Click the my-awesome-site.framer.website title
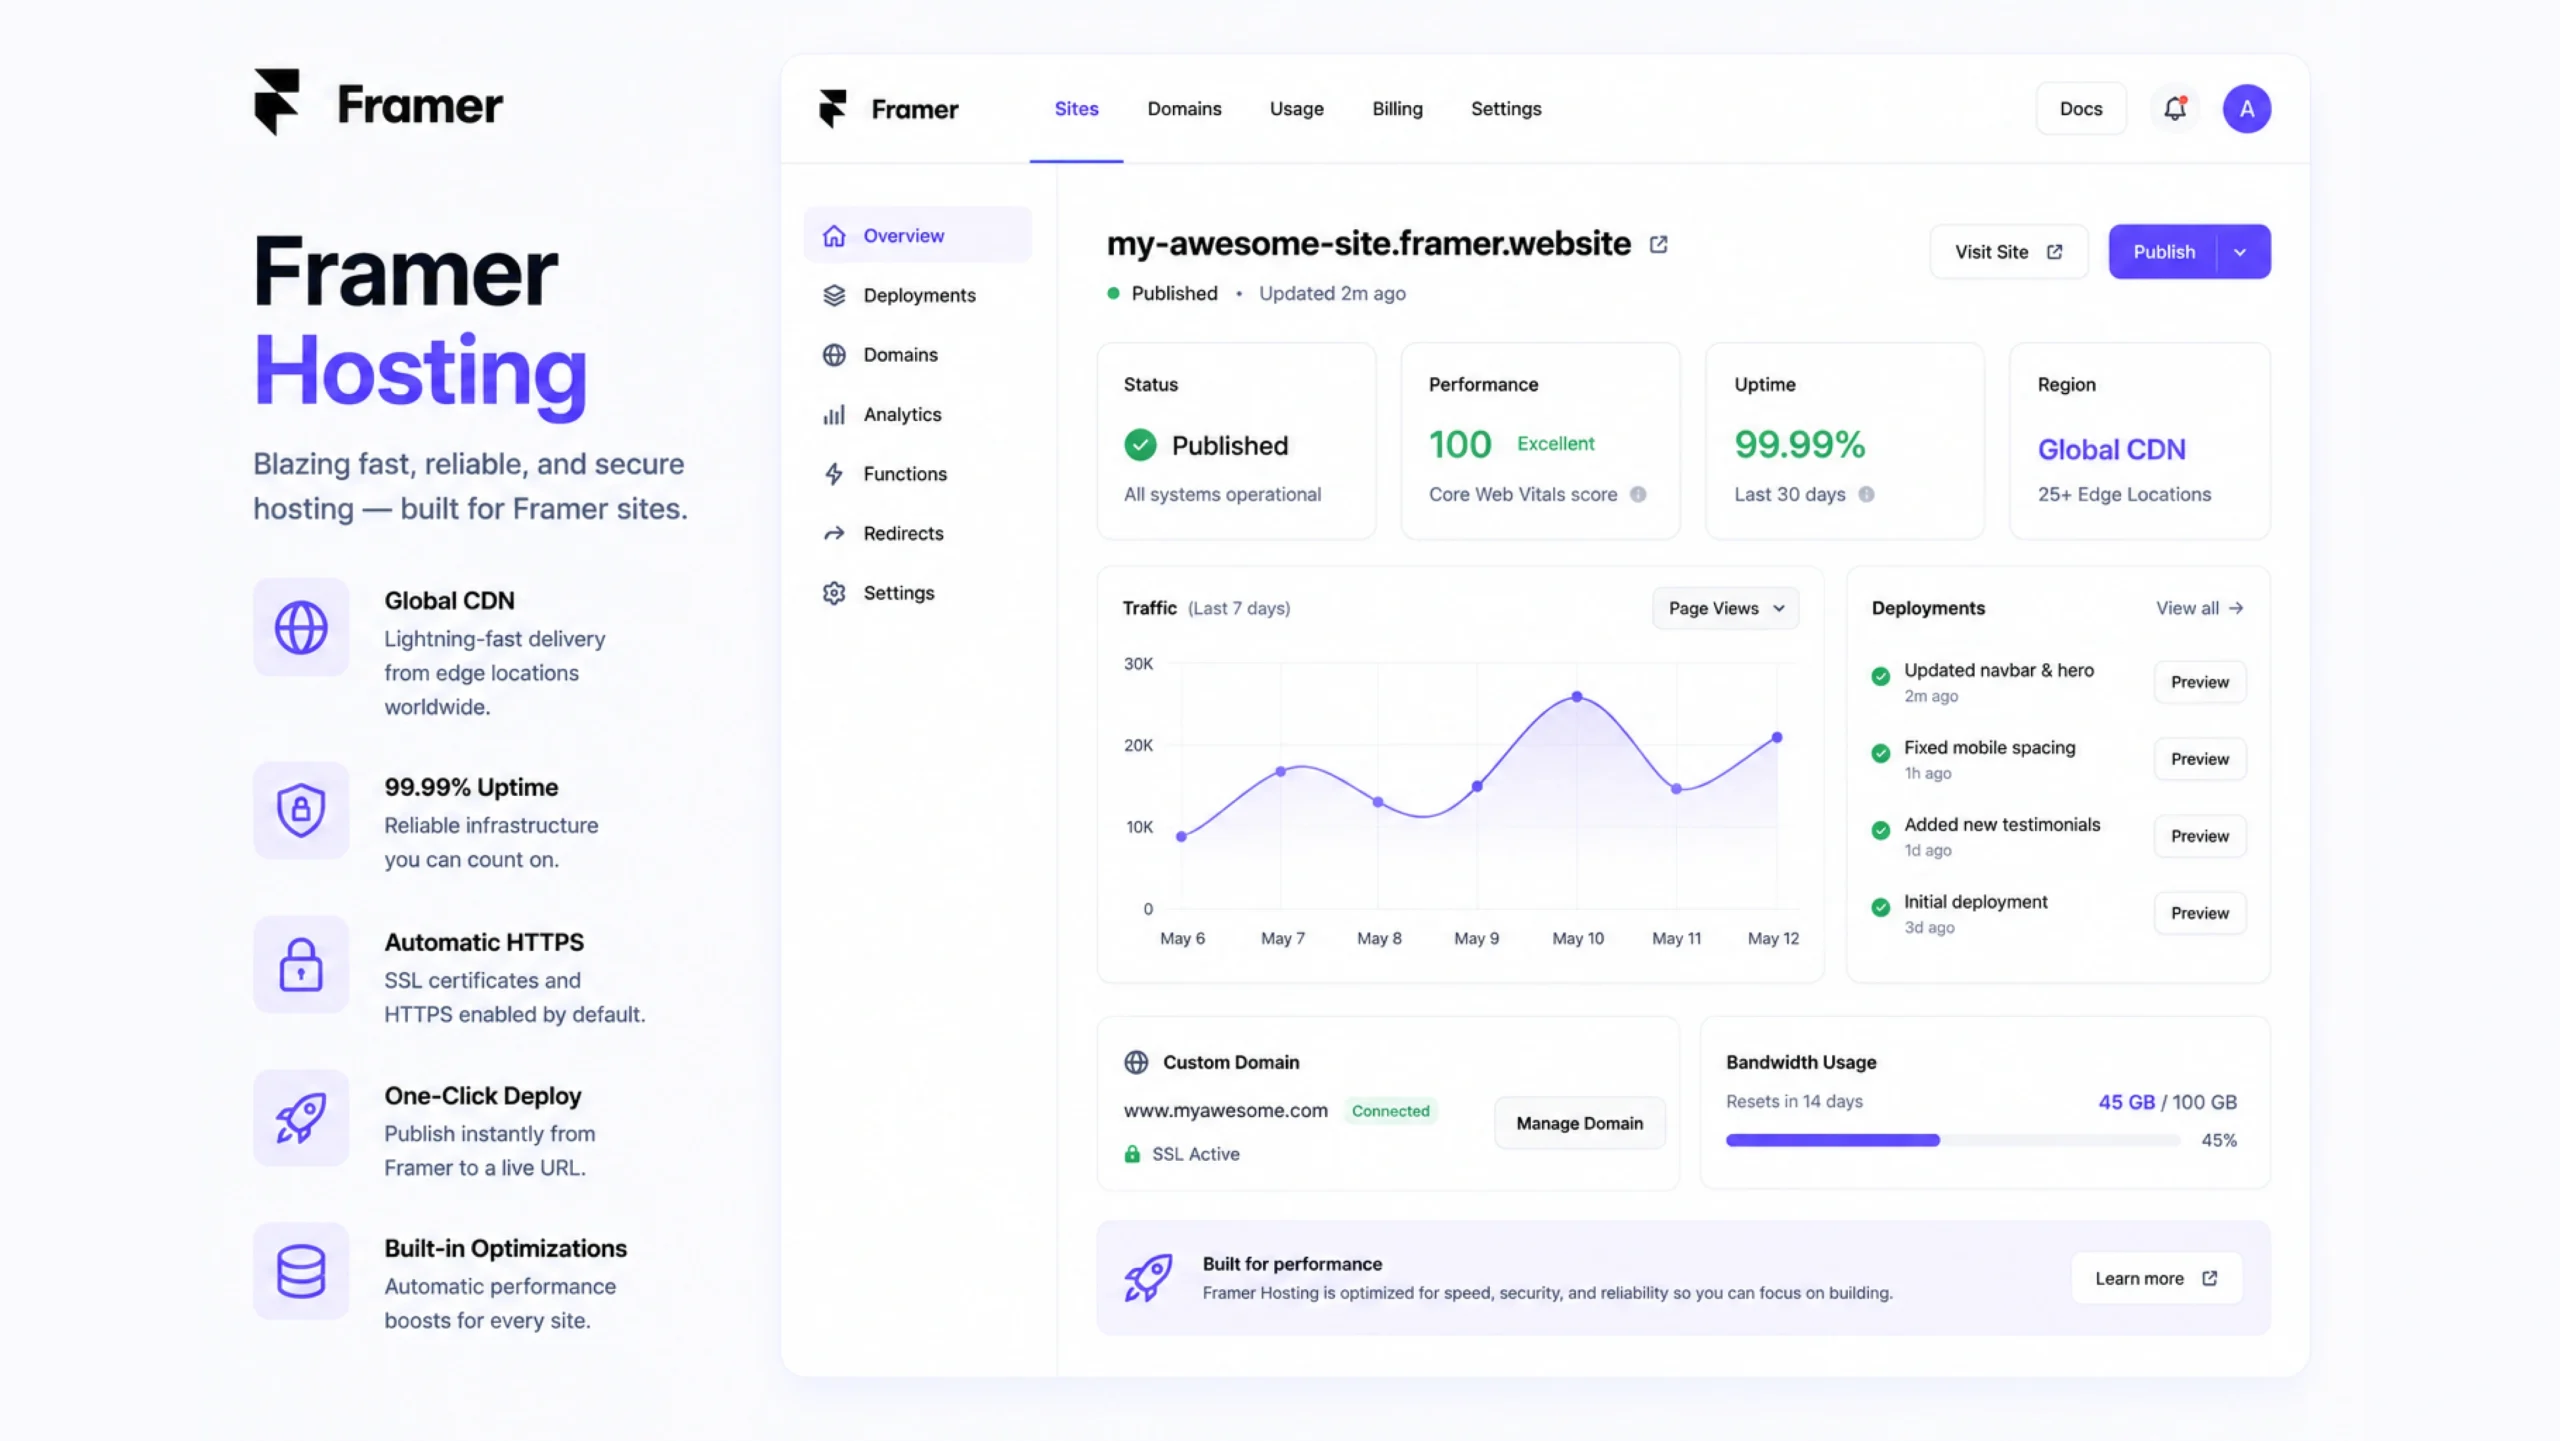This screenshot has width=2560, height=1441. [1368, 243]
